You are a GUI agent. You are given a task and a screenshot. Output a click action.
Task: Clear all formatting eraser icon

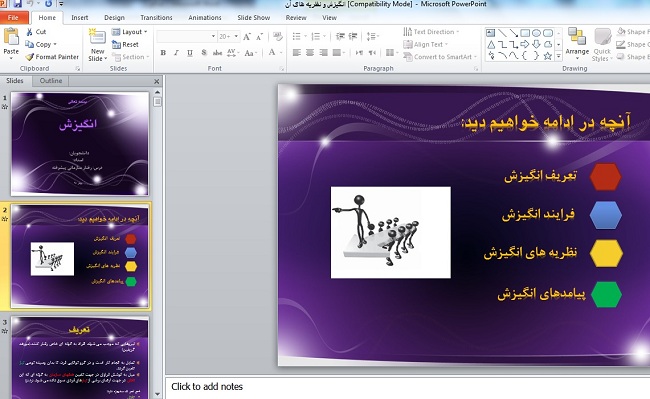pyautogui.click(x=278, y=36)
